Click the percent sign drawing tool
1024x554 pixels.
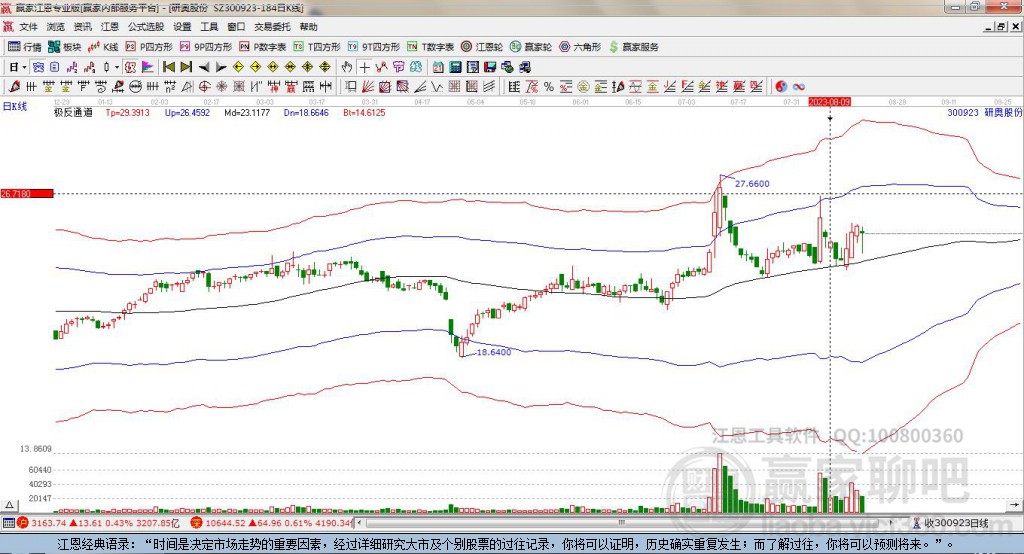549,87
